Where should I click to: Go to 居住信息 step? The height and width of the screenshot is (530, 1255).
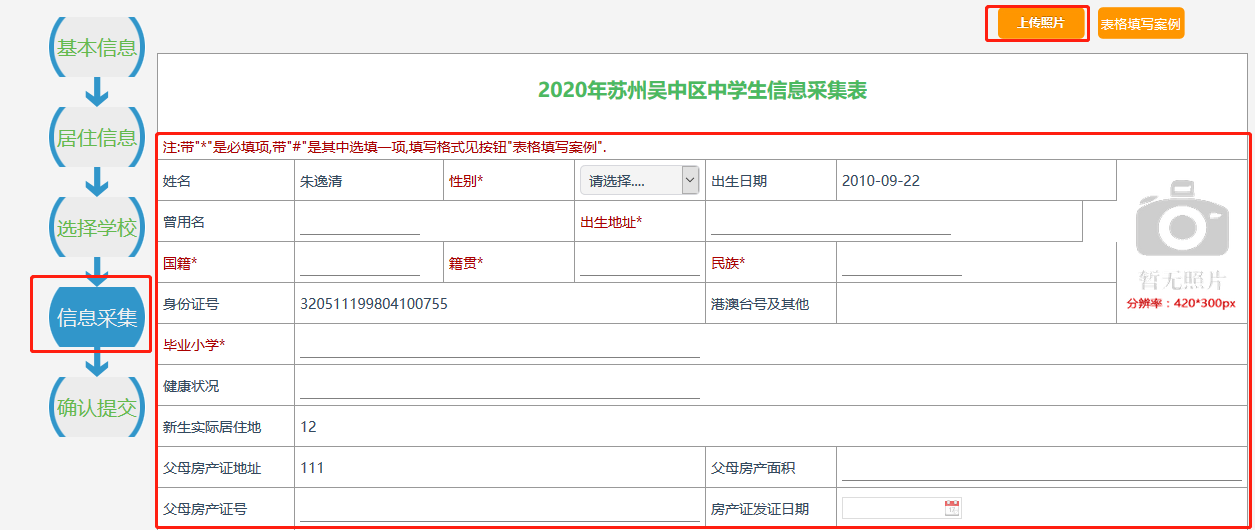coord(96,137)
